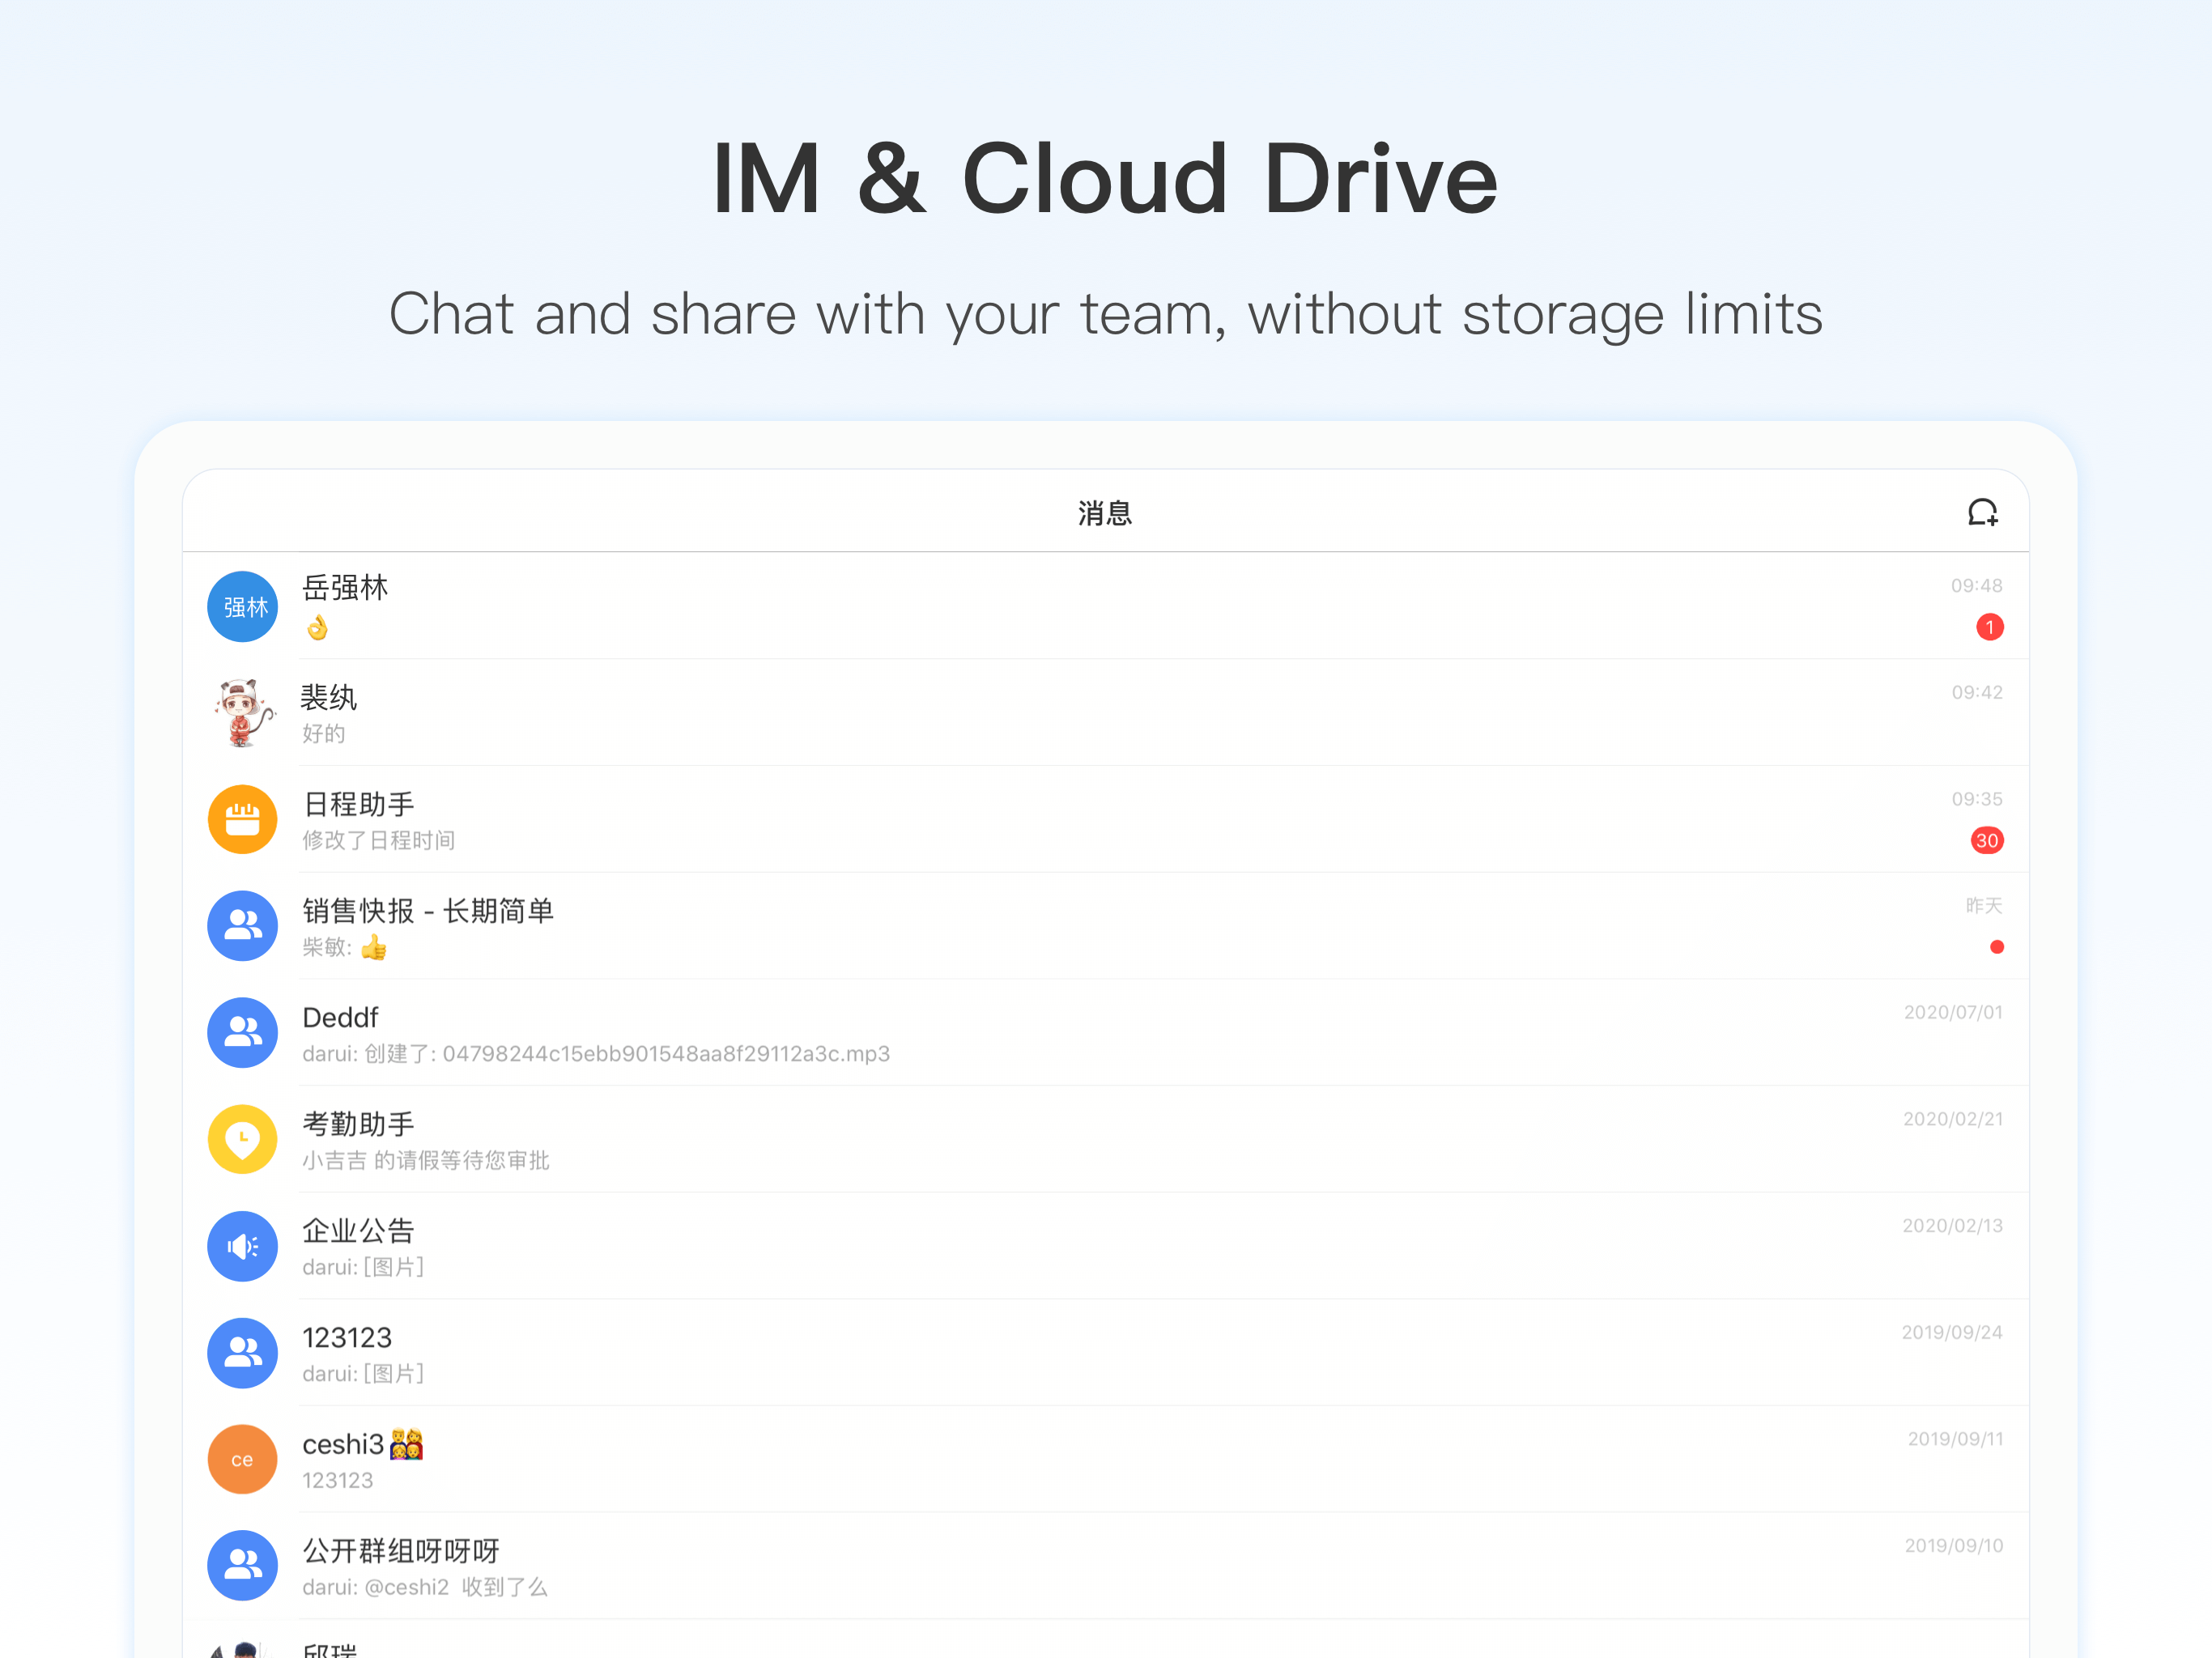
Task: Click the Deddf group avatar icon
Action: 241,1032
